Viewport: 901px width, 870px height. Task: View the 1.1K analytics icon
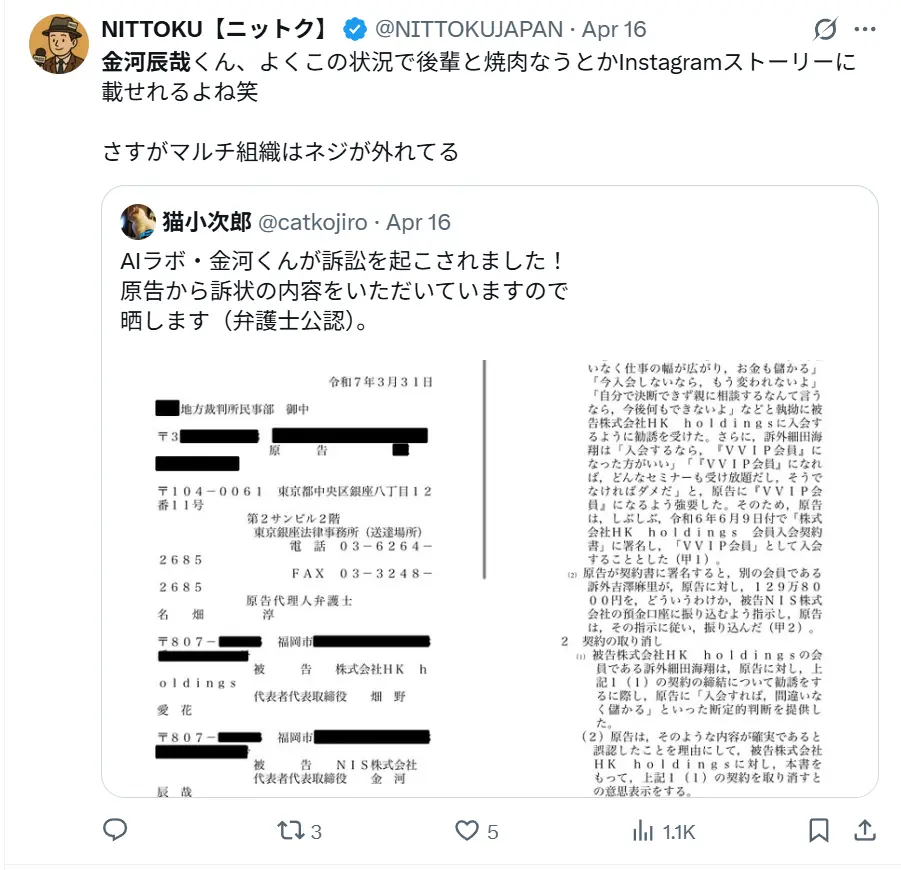pos(664,831)
